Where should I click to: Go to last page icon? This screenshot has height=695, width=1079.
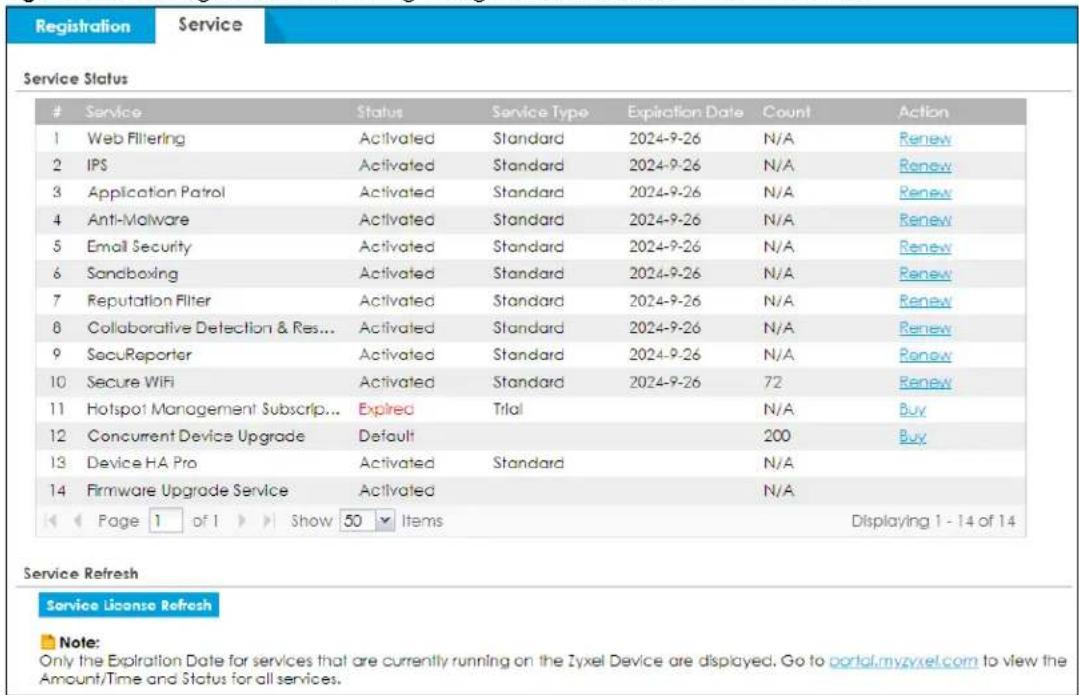pos(268,521)
